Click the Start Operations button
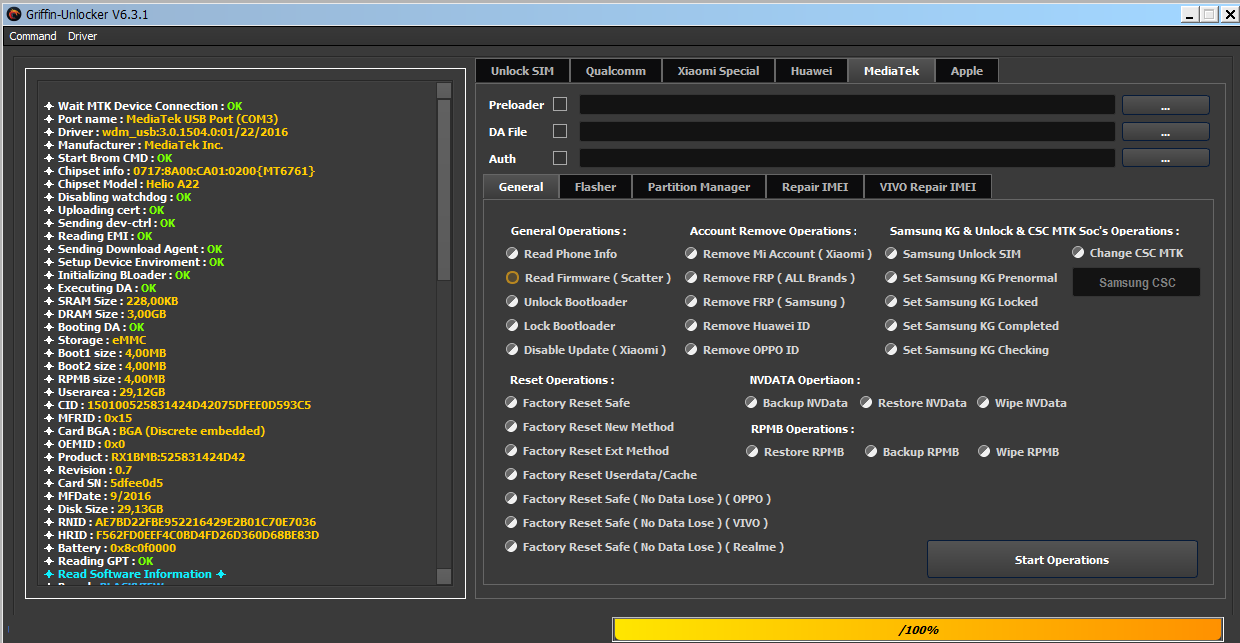Image resolution: width=1240 pixels, height=643 pixels. (x=1062, y=560)
